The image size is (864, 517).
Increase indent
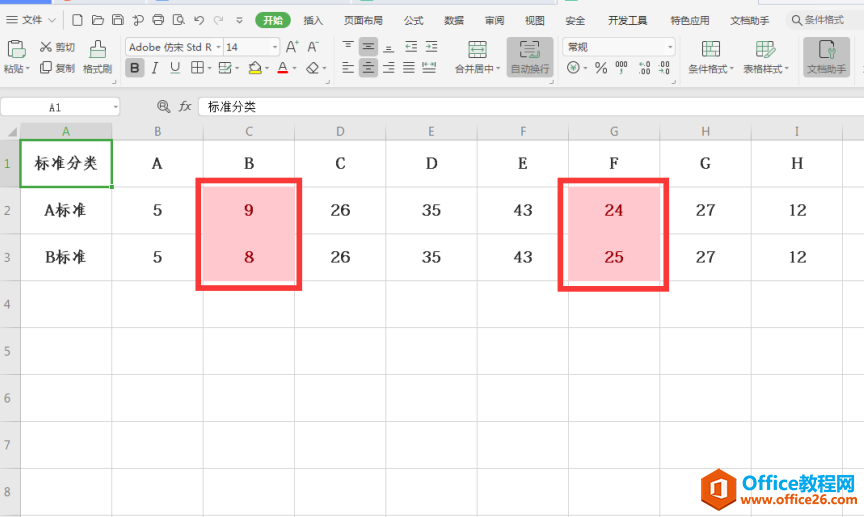(431, 47)
